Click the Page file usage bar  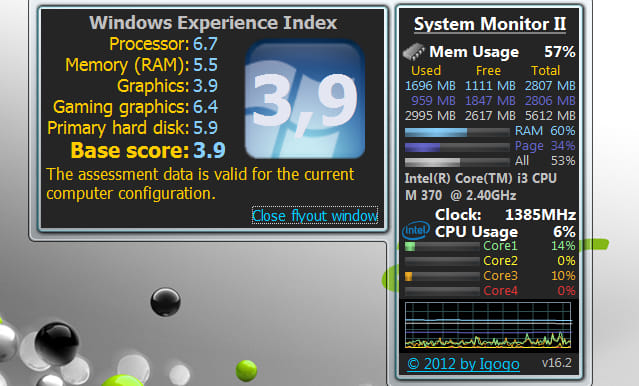click(x=457, y=147)
